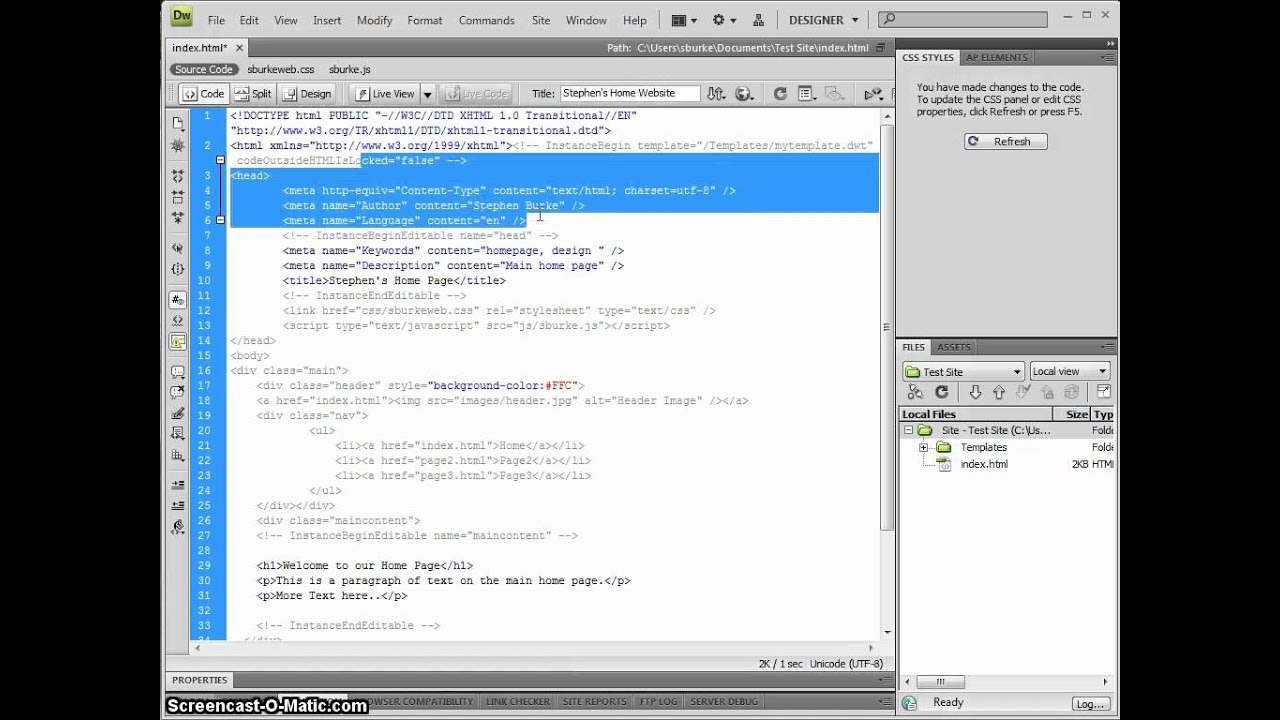
Task: Open the Local view dropdown
Action: pyautogui.click(x=1070, y=371)
